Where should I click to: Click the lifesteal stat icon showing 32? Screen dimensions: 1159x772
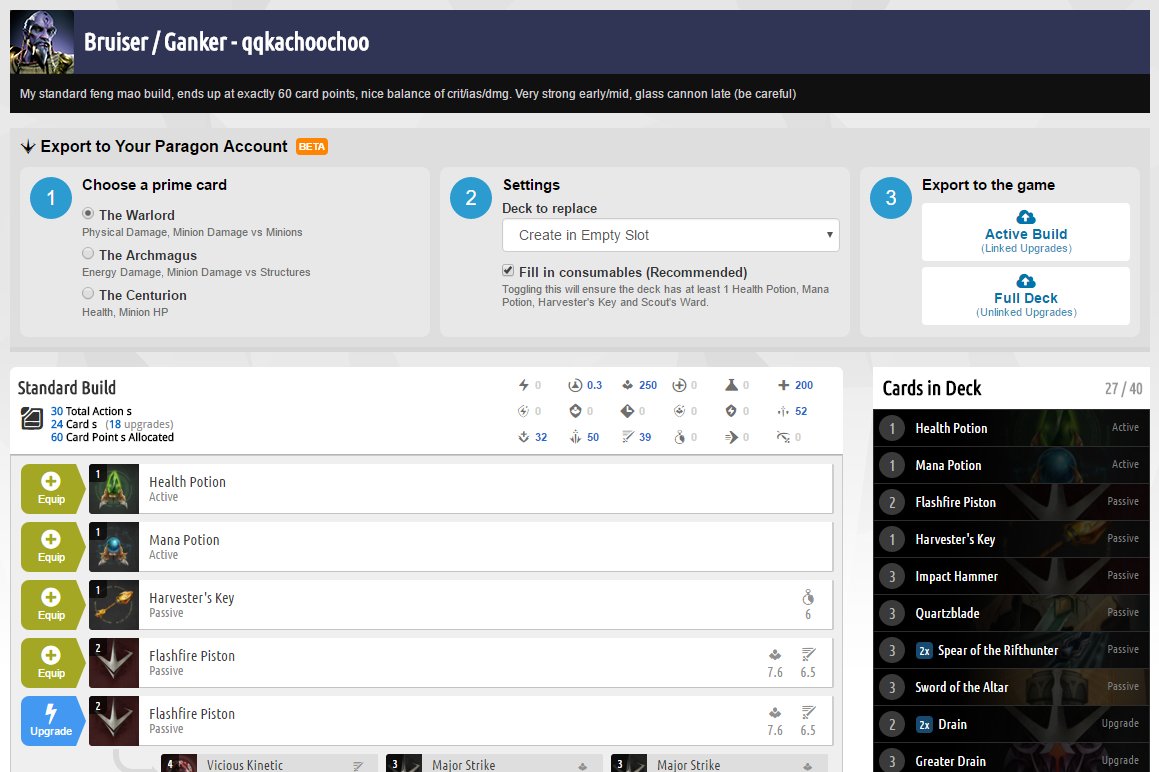click(523, 437)
